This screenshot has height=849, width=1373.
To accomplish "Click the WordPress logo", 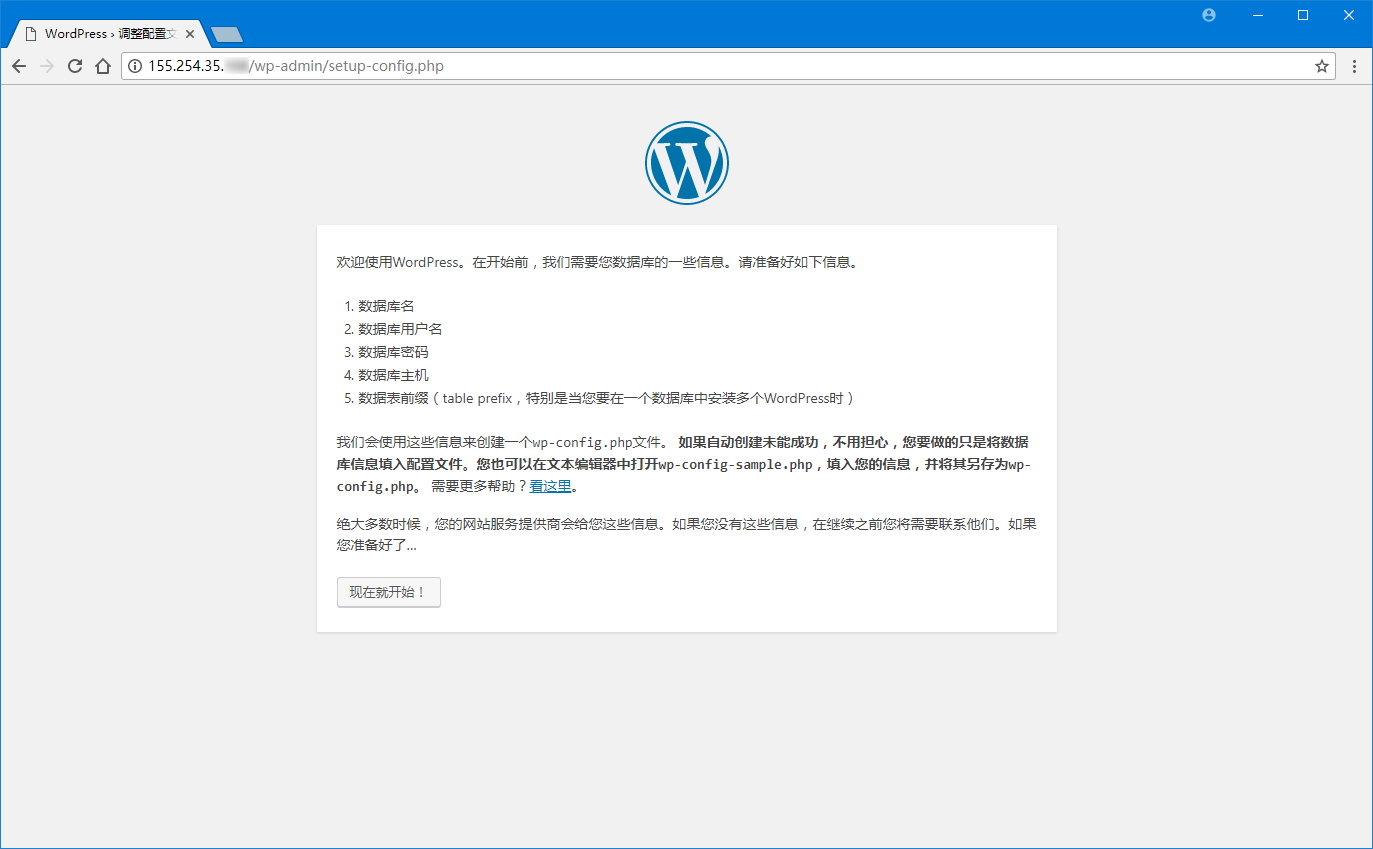I will [x=687, y=163].
